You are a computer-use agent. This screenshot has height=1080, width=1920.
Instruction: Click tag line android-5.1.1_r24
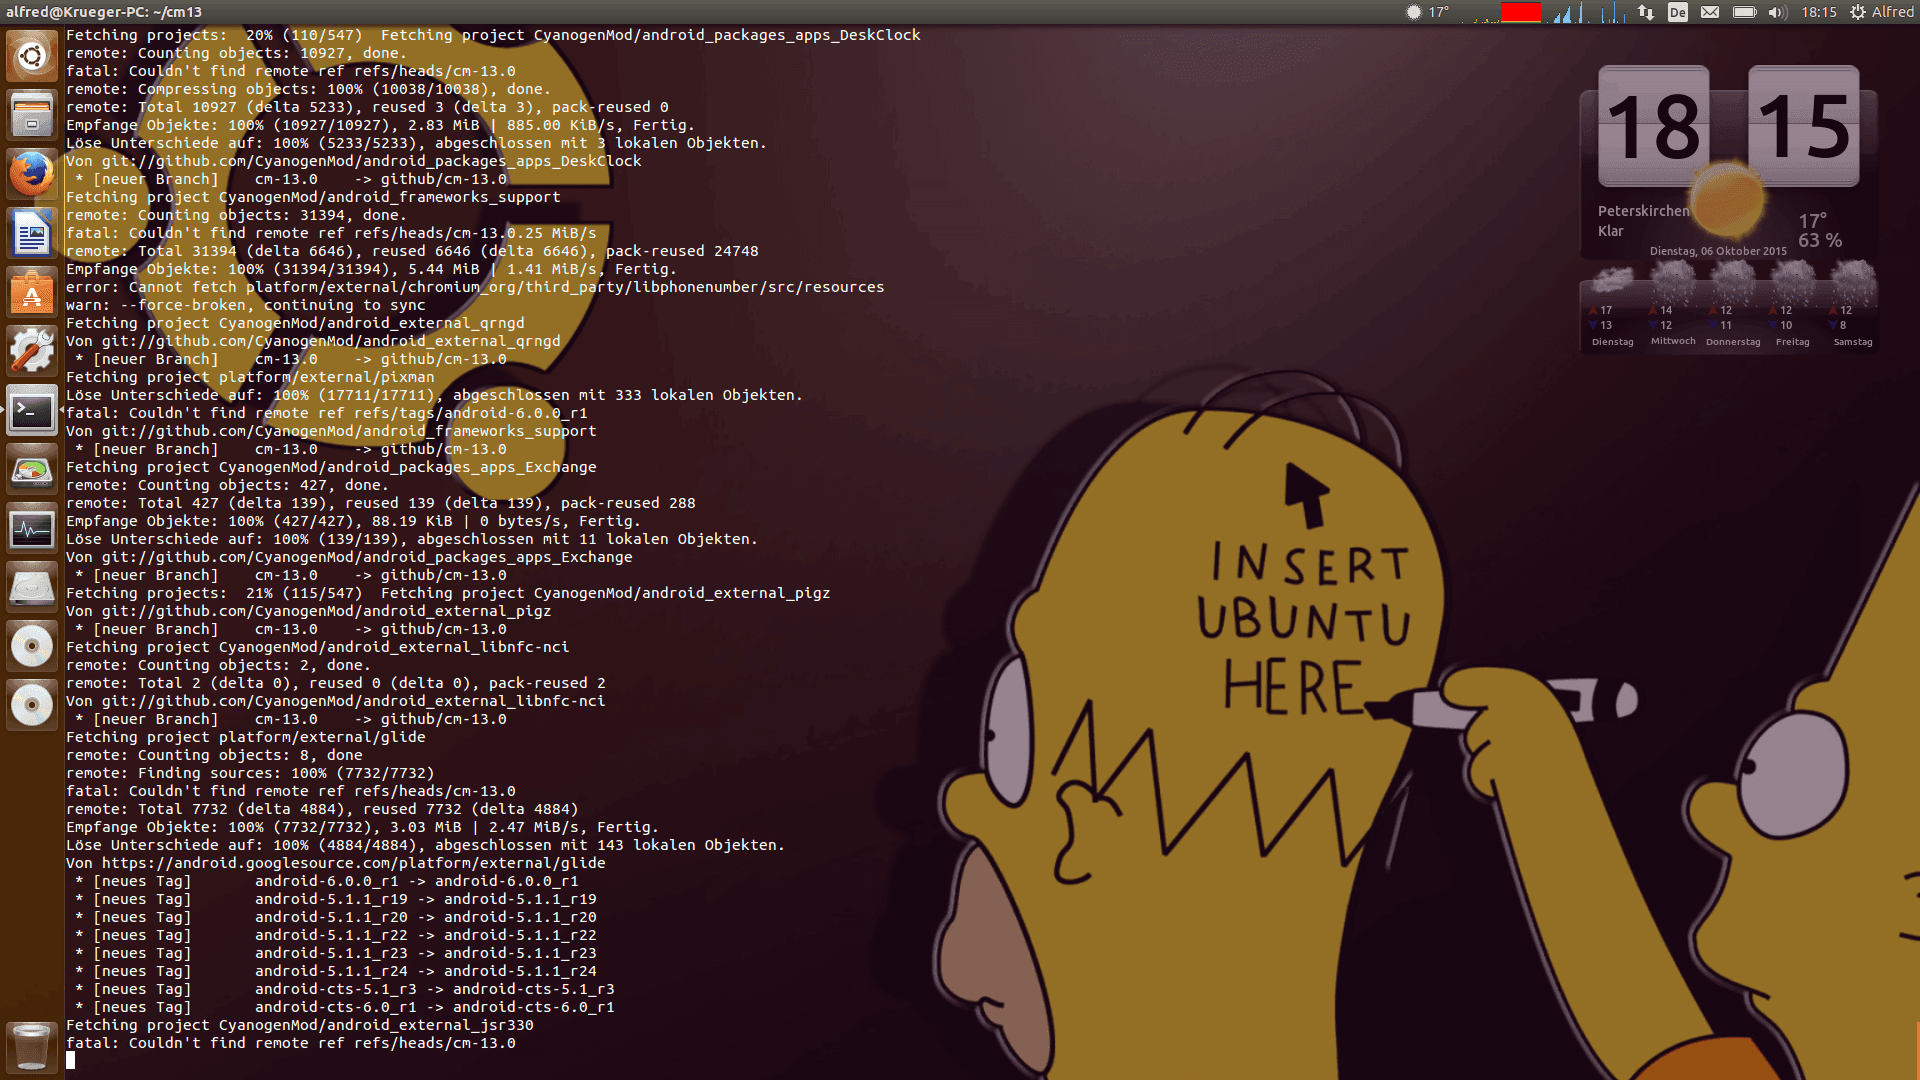(336, 971)
